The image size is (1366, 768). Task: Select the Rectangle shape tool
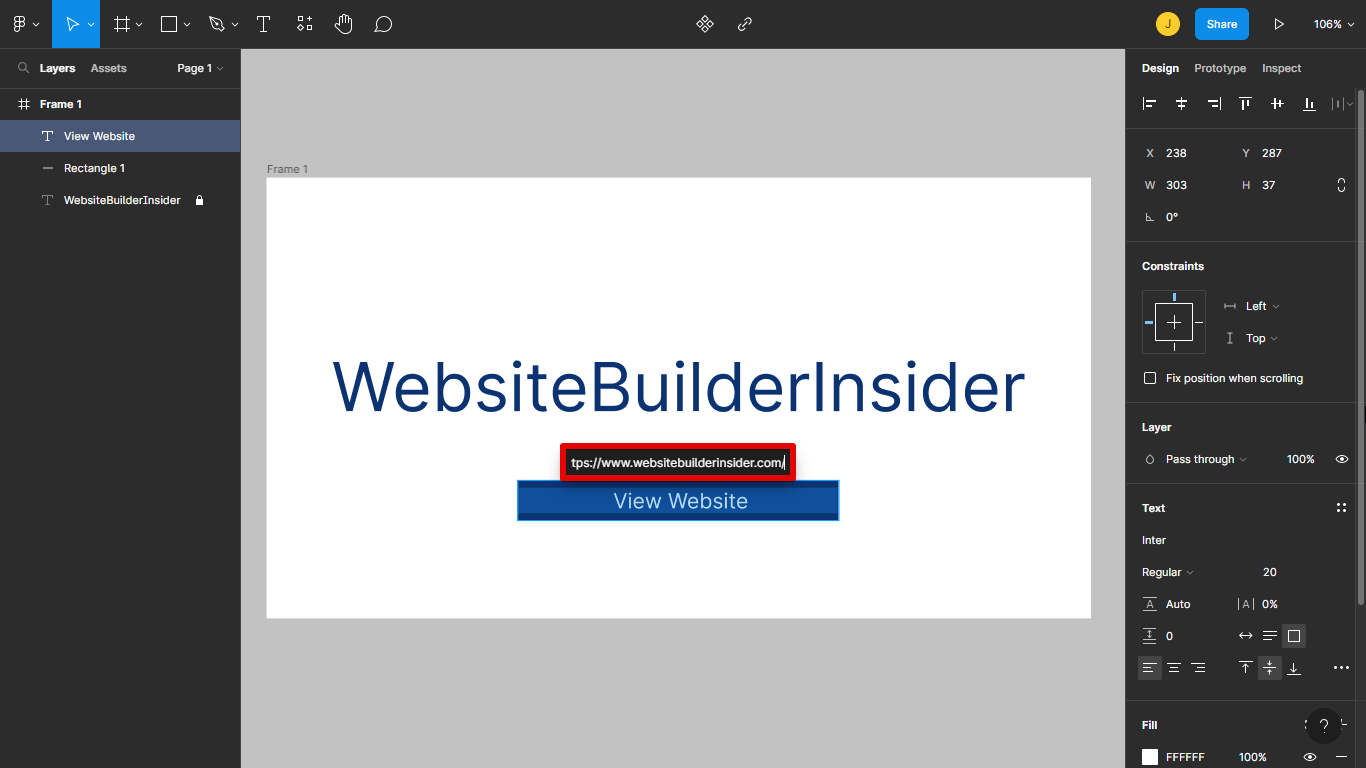[x=169, y=24]
